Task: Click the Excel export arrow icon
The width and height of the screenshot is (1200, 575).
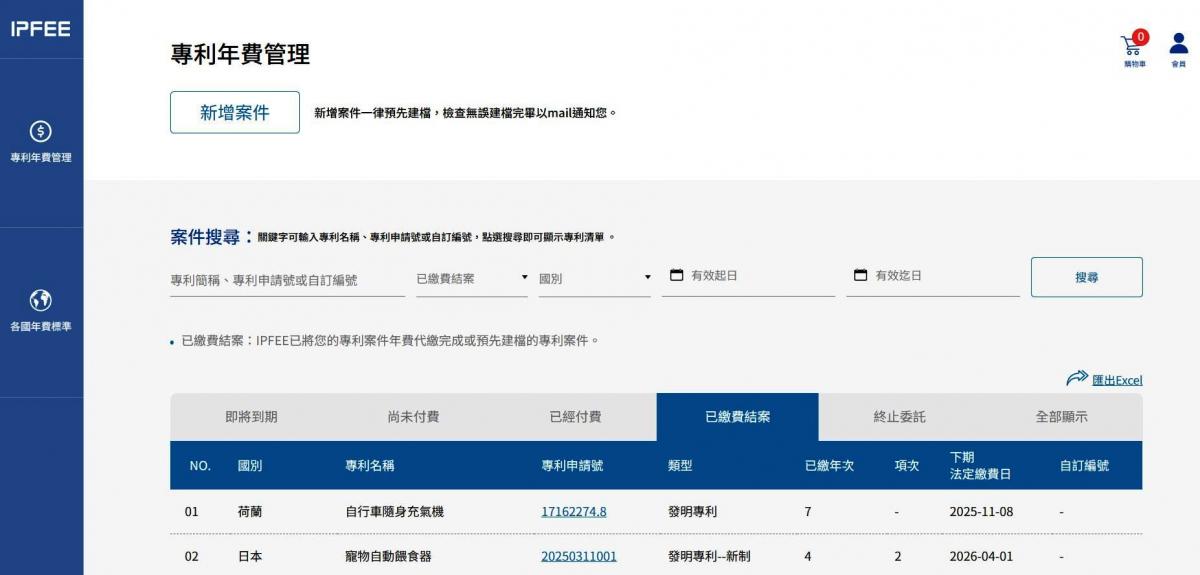Action: (1076, 379)
